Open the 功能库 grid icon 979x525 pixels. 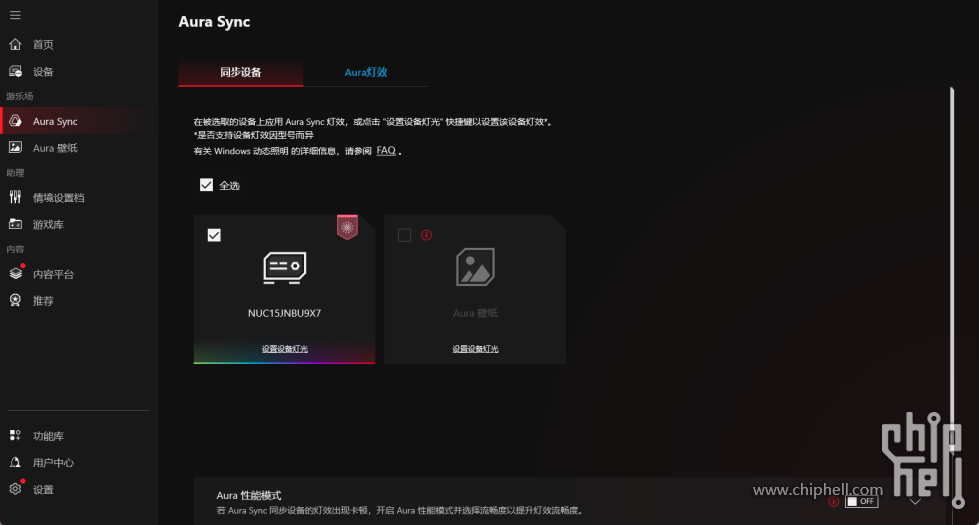coord(15,436)
